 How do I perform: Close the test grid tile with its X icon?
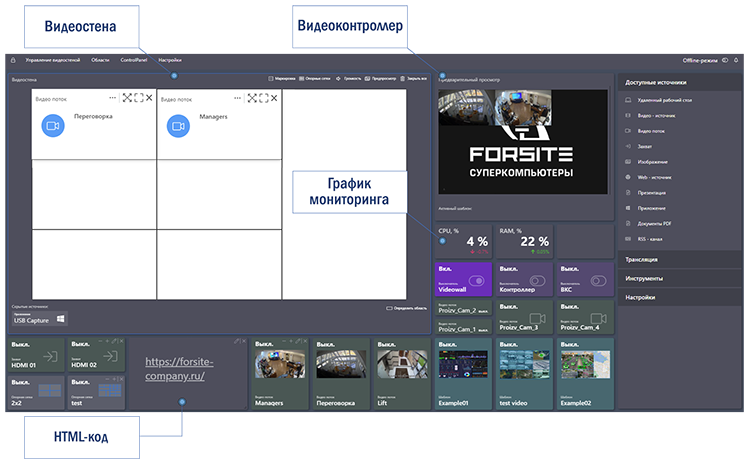pyautogui.click(x=121, y=379)
